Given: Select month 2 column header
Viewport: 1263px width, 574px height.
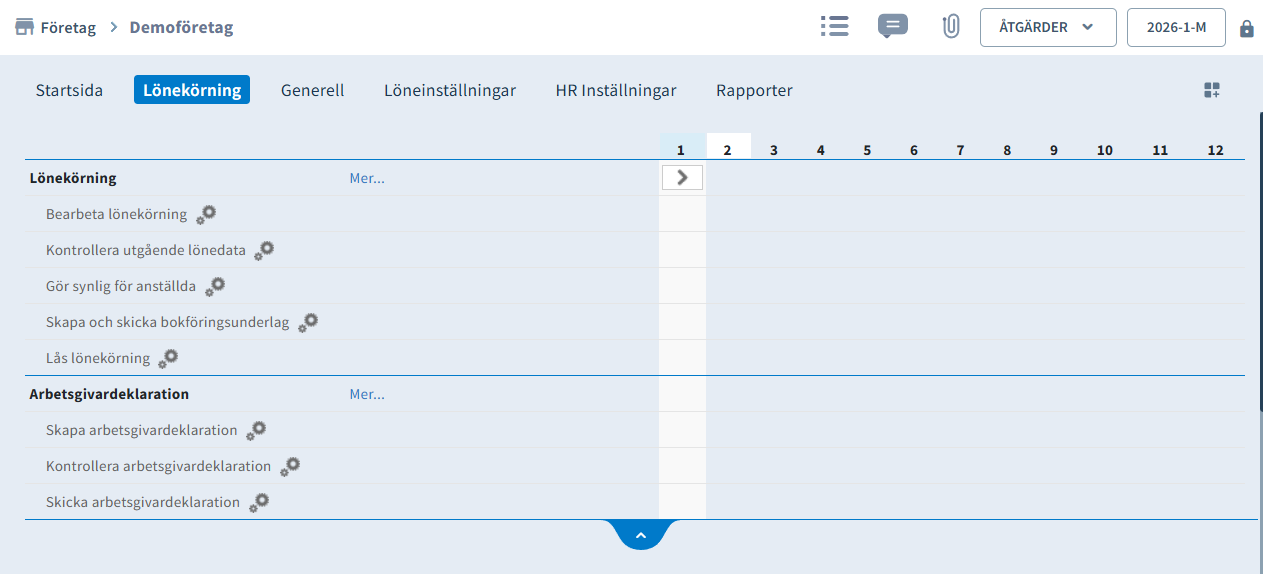Looking at the screenshot, I should point(728,150).
